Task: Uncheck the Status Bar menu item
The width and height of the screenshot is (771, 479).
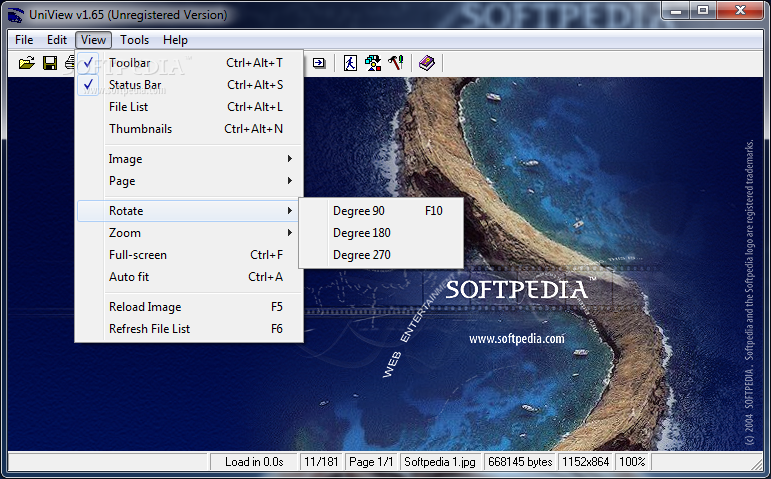Action: coord(189,85)
